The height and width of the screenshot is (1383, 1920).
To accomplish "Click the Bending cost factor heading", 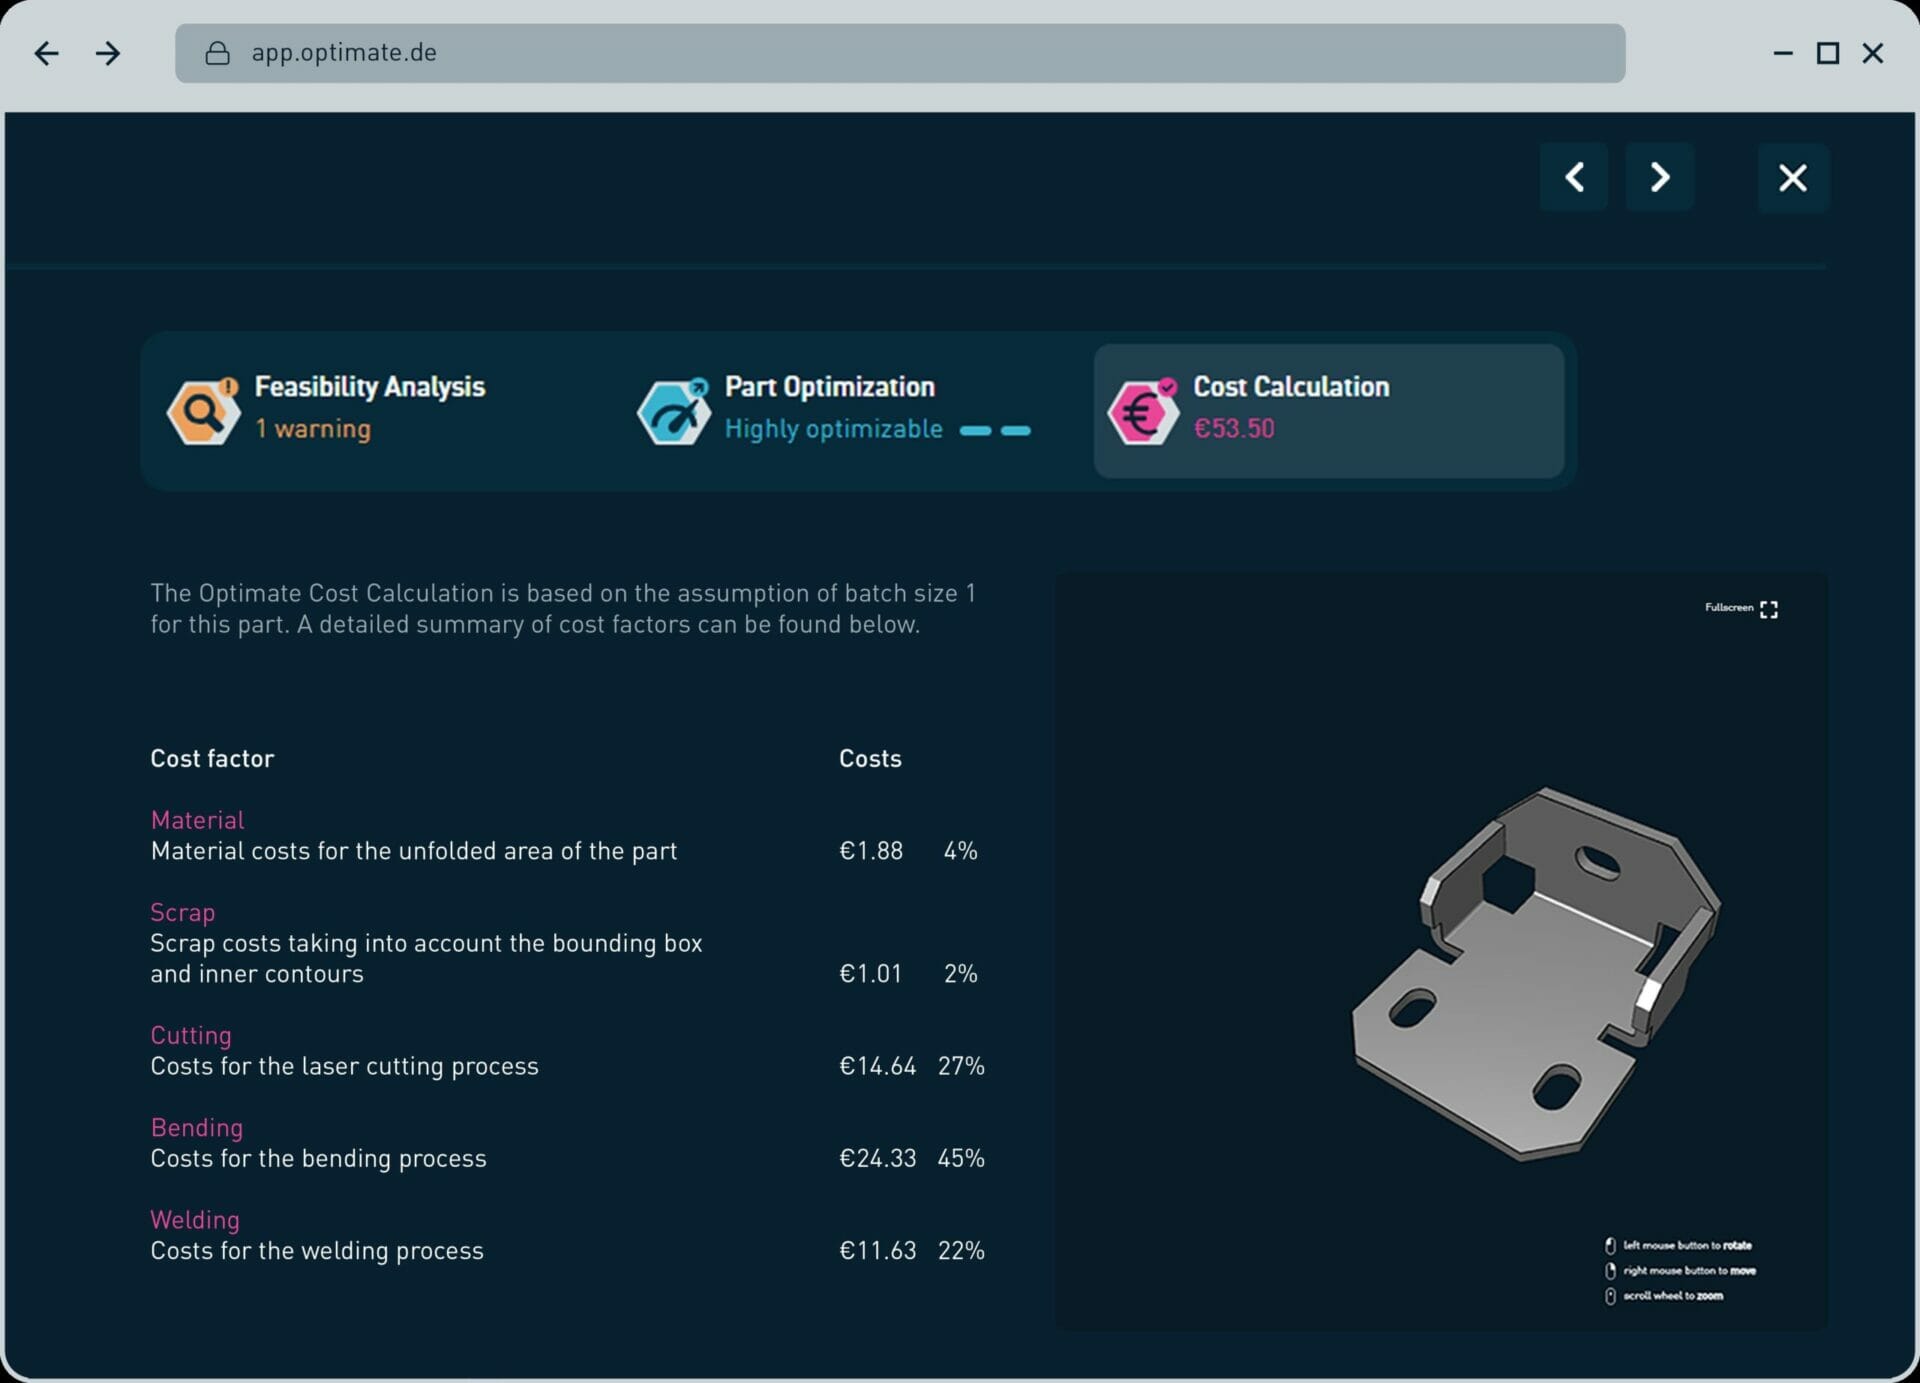I will point(196,1127).
